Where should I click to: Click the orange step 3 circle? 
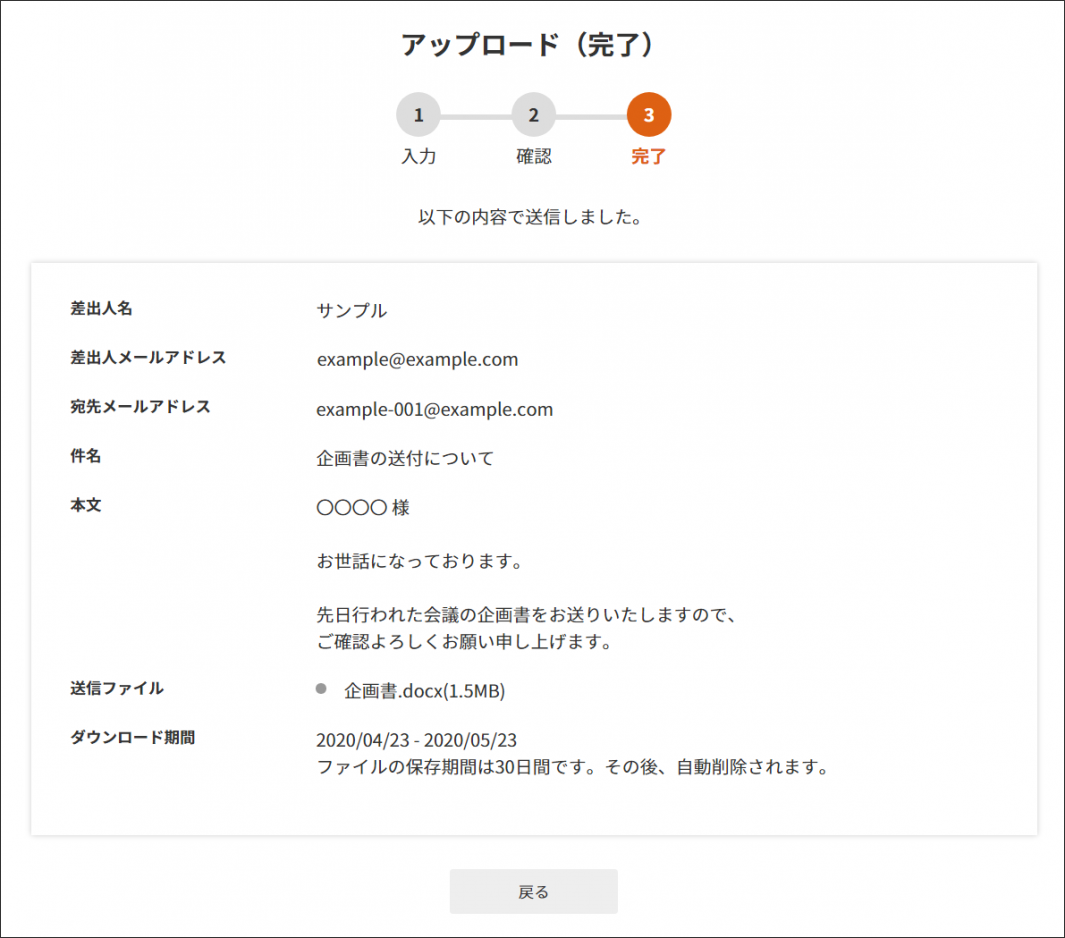[x=648, y=115]
